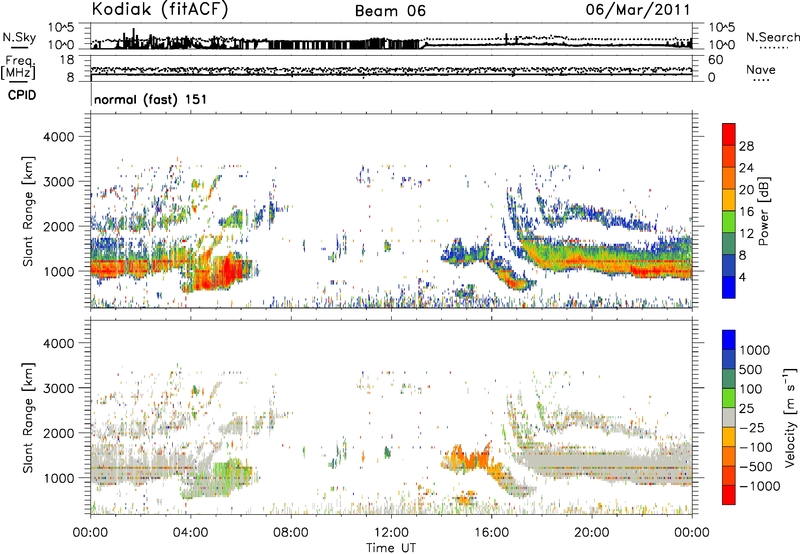Screen dimensions: 800x554
Task: Click 'normal (fast) 151' text
Action: [x=151, y=99]
